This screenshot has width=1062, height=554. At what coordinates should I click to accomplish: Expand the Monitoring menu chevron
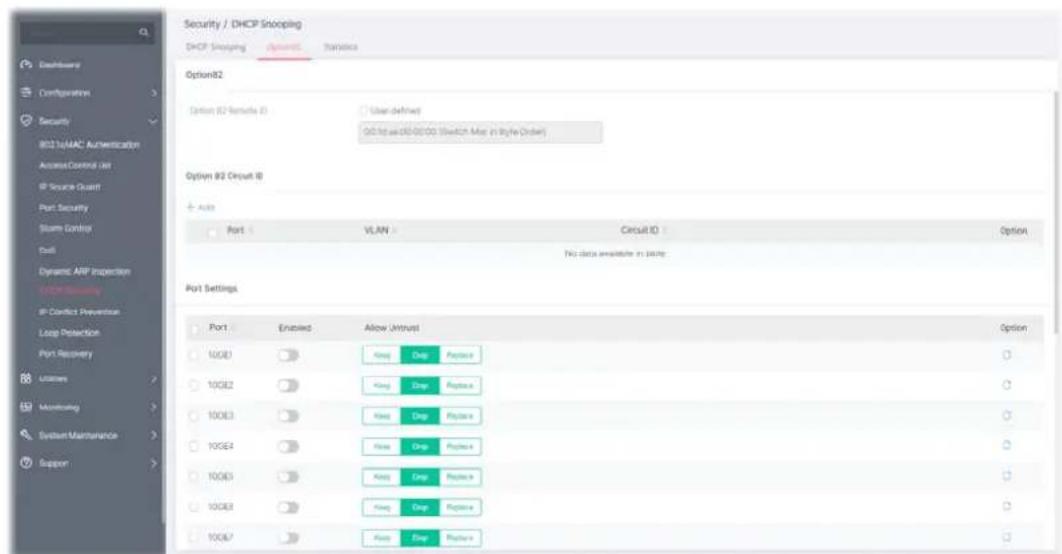coord(154,407)
